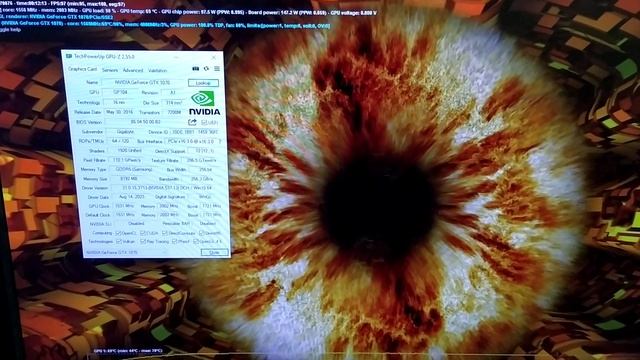The image size is (640, 360).
Task: Open the GPU-Z hamburger menu
Action: [217, 69]
